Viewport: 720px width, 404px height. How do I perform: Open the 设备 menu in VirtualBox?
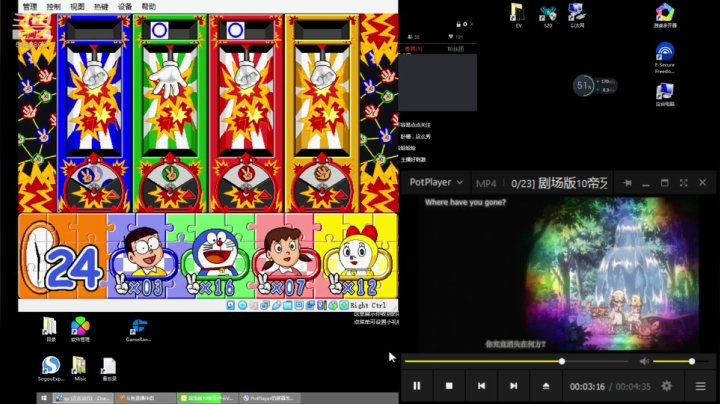click(x=125, y=6)
